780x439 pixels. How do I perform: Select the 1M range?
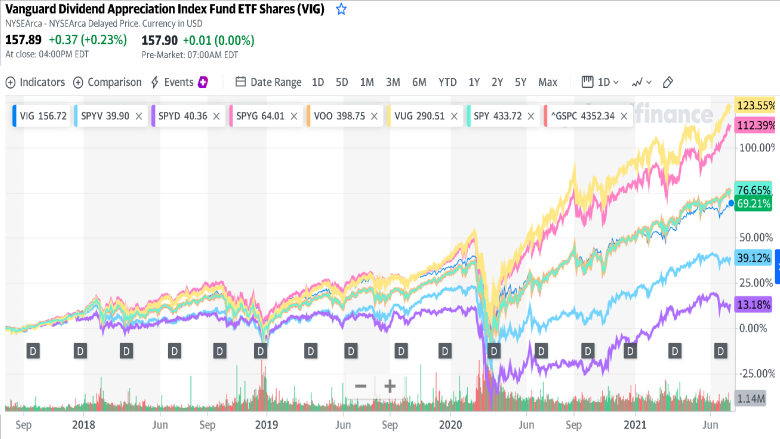[367, 82]
